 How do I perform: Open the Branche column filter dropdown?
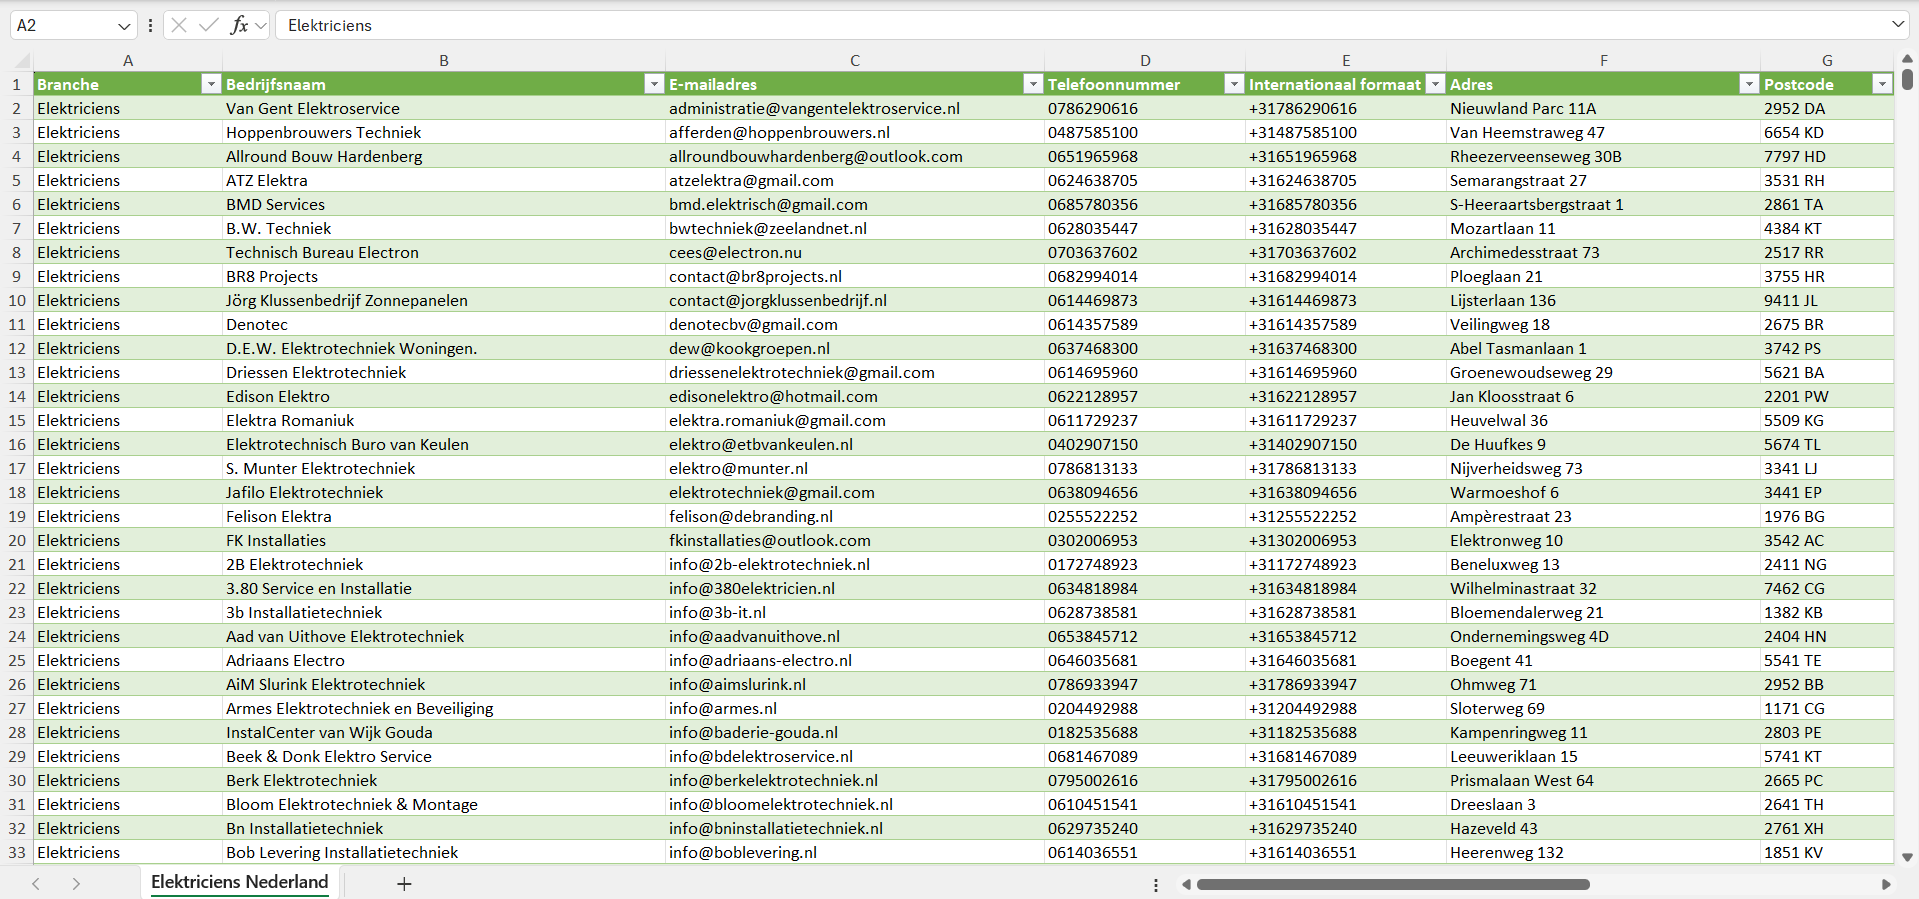coord(210,85)
